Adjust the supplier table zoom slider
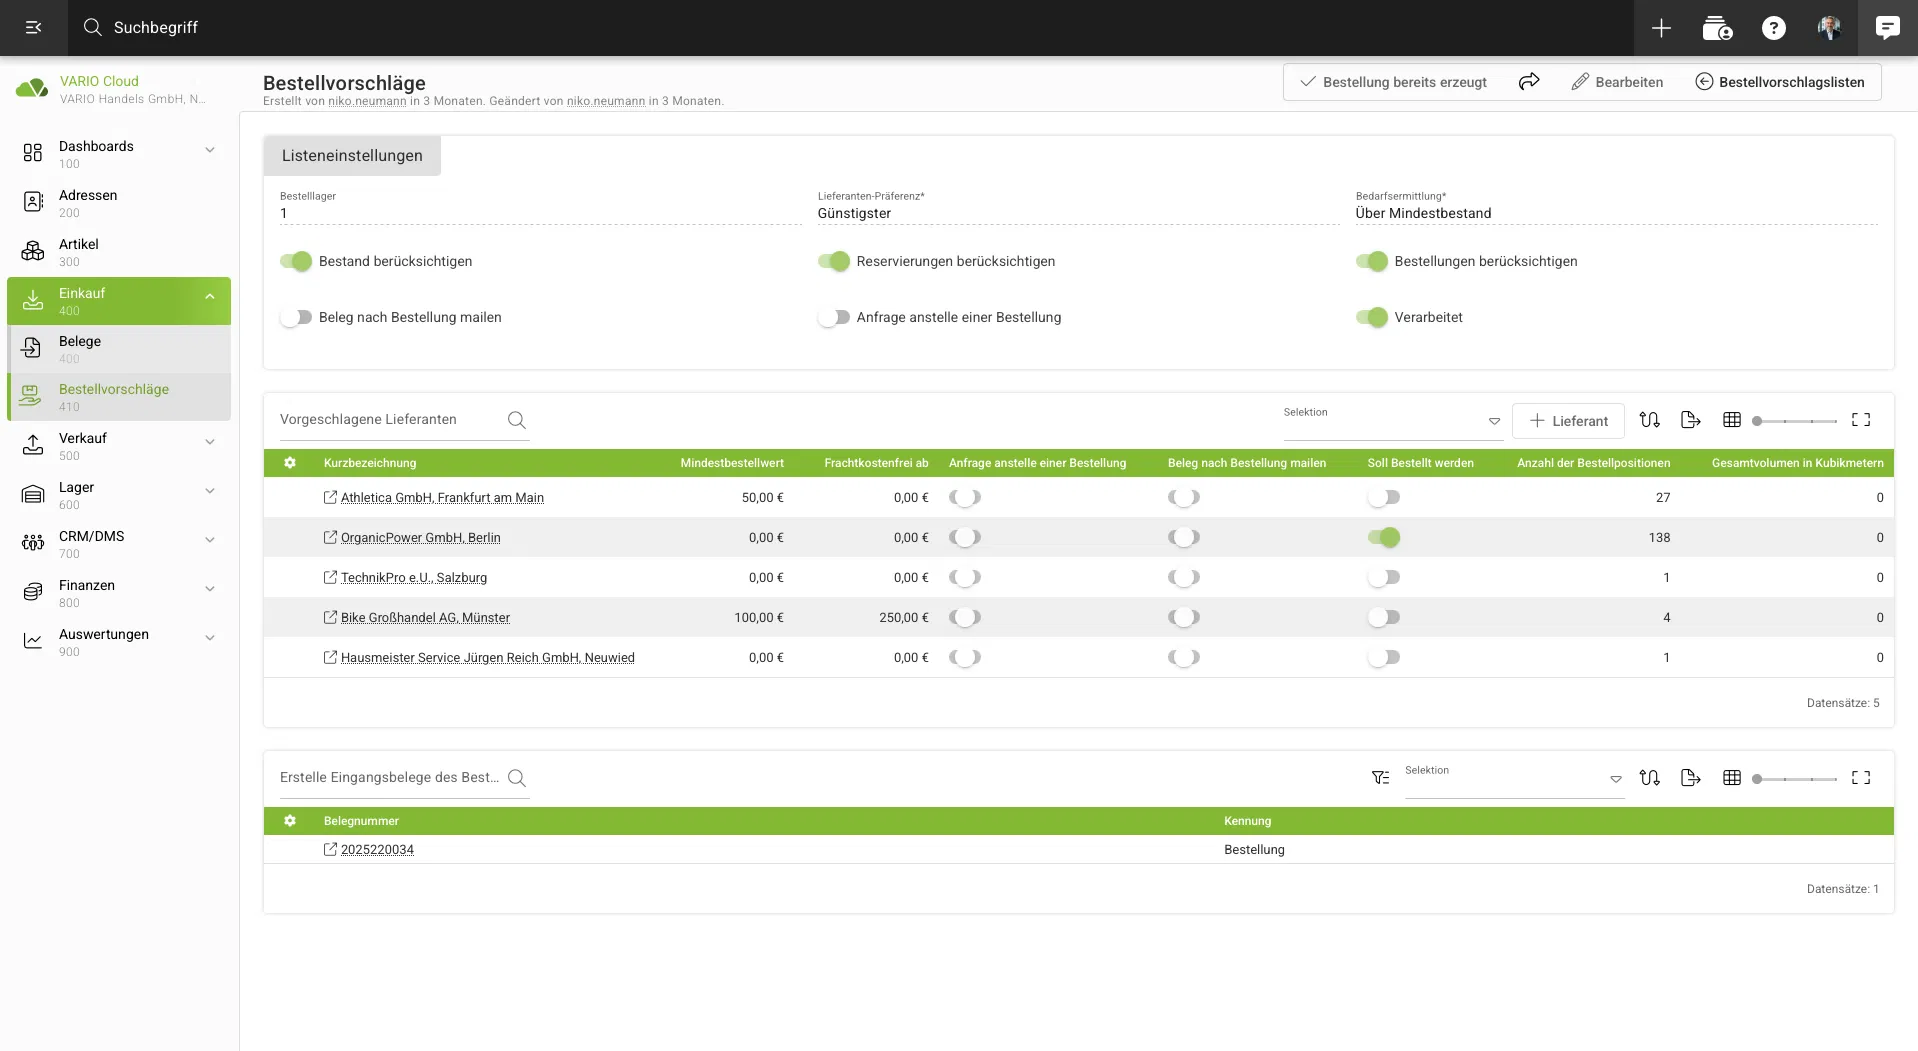Image resolution: width=1918 pixels, height=1051 pixels. [x=1795, y=421]
